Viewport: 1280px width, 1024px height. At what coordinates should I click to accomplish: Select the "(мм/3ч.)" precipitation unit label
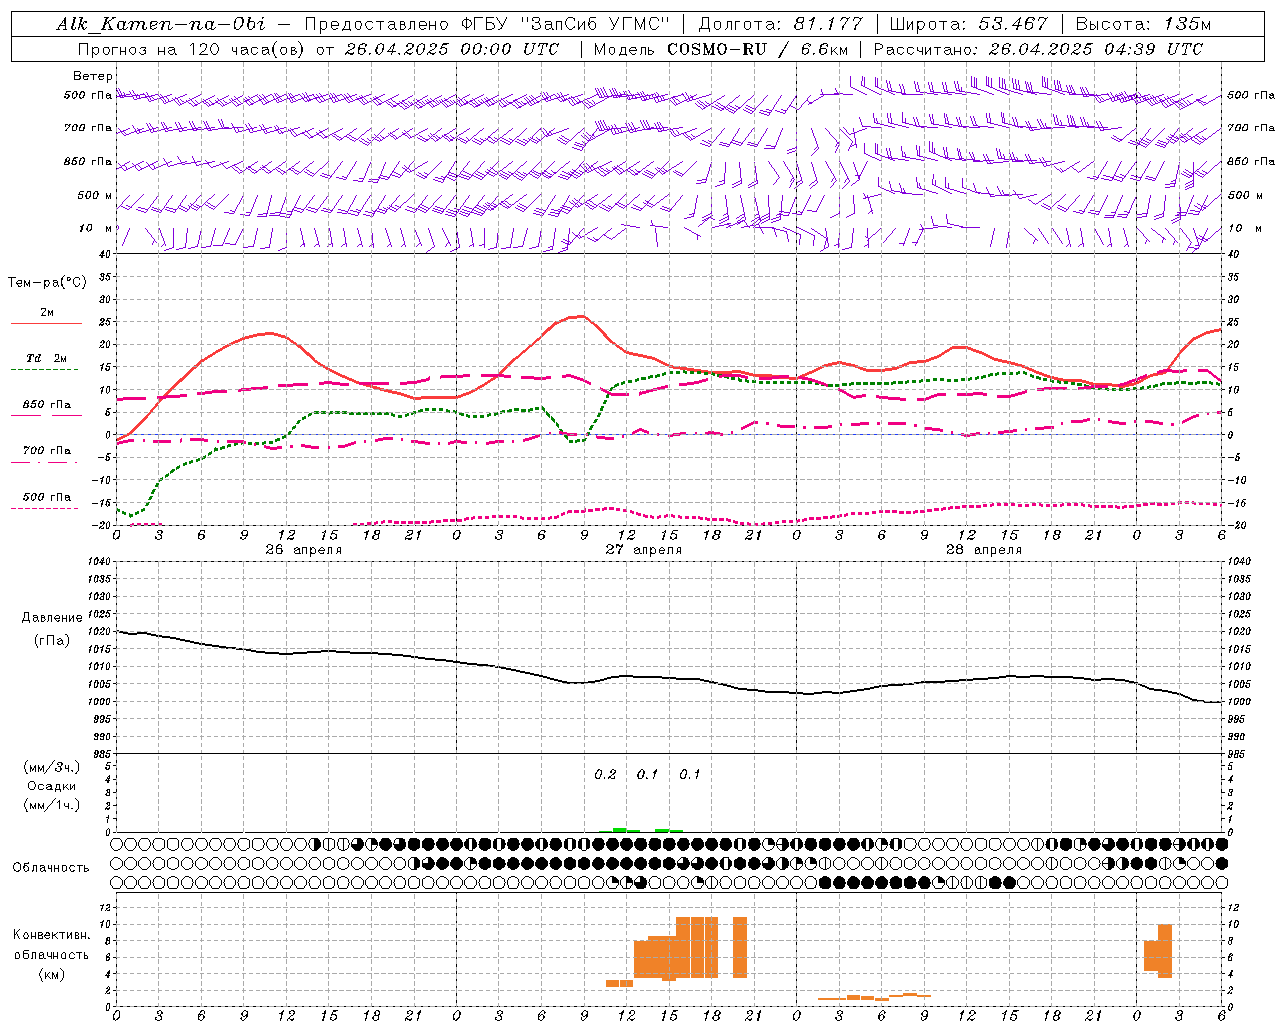pos(52,767)
